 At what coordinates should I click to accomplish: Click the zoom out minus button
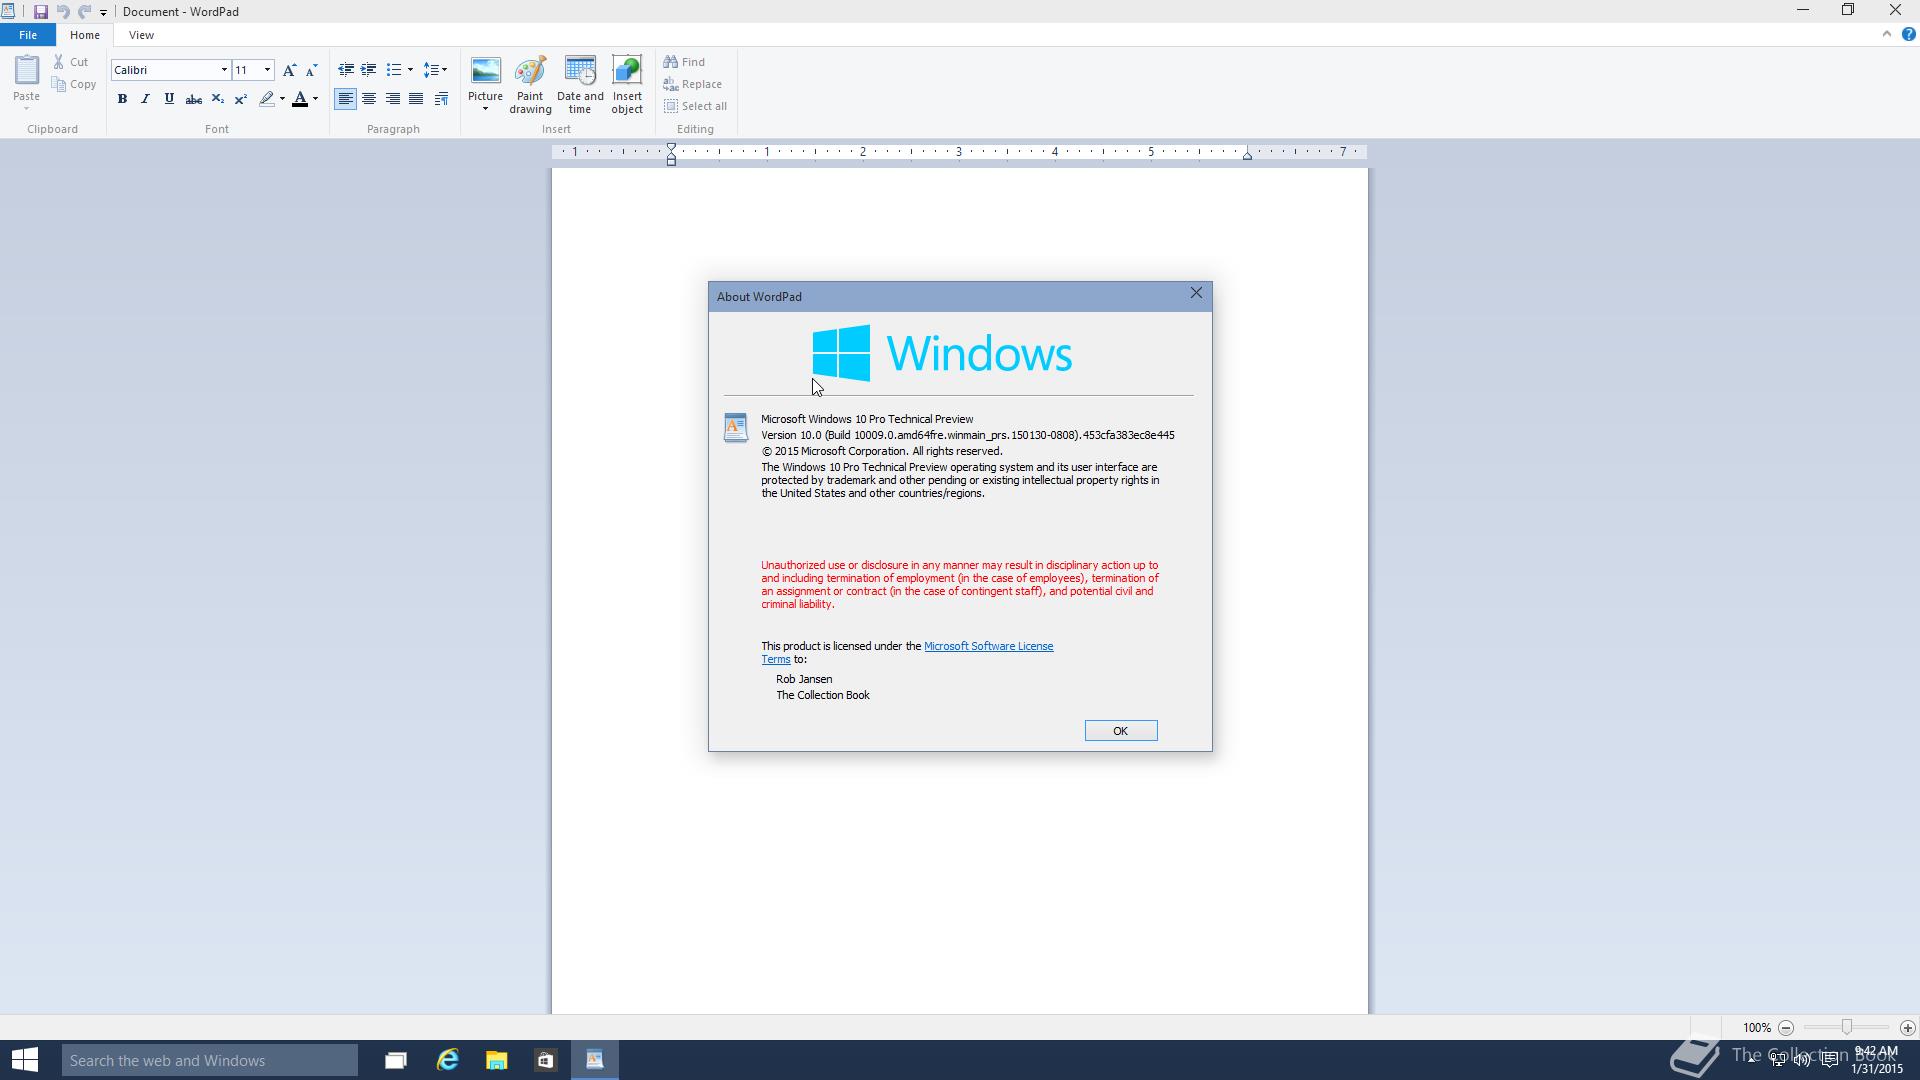1786,1028
